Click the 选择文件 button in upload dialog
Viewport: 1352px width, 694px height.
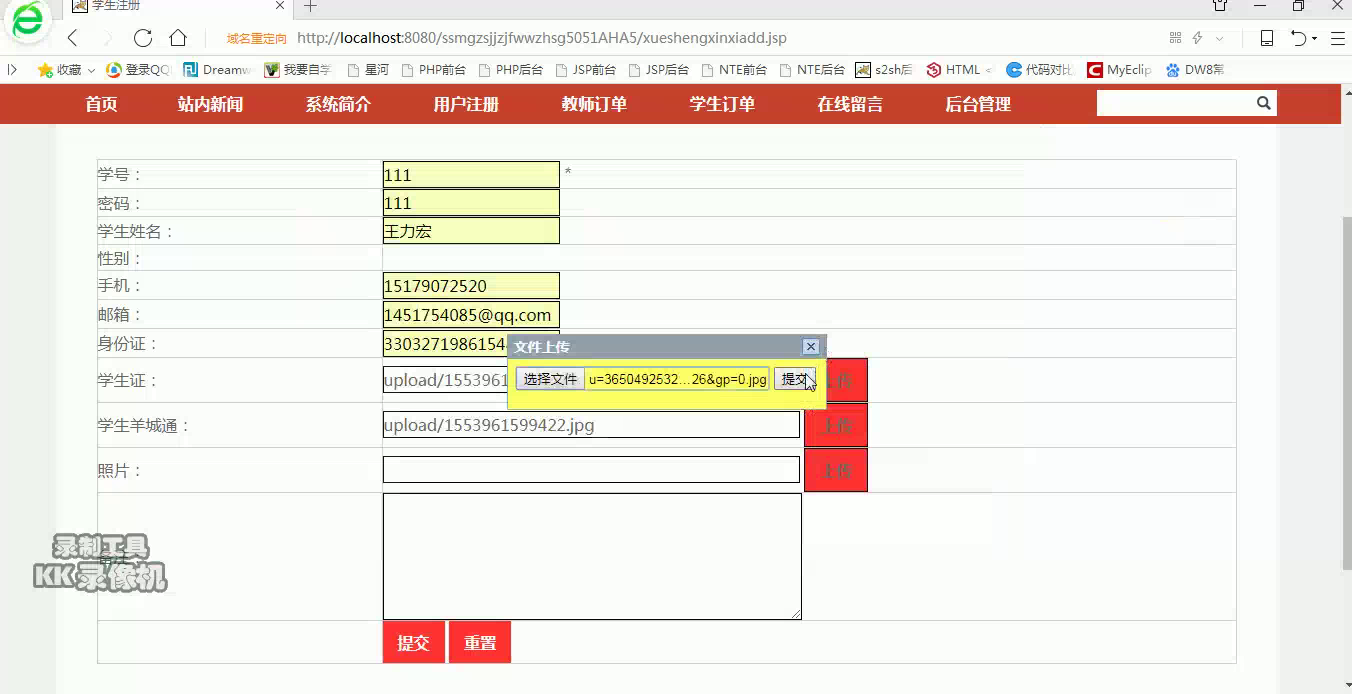[551, 379]
